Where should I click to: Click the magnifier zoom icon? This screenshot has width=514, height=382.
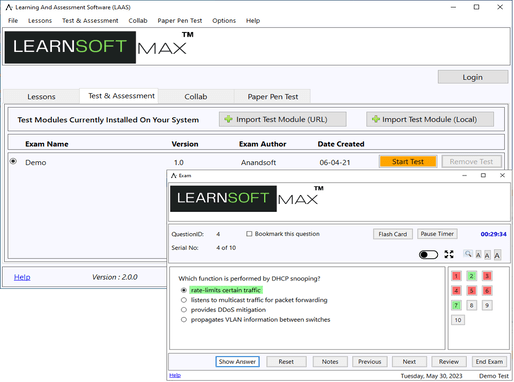coord(468,254)
